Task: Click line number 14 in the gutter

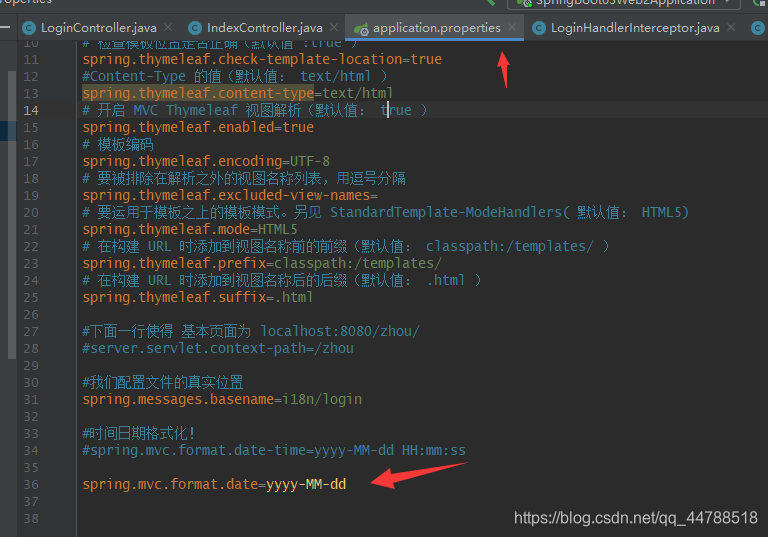Action: coord(31,111)
